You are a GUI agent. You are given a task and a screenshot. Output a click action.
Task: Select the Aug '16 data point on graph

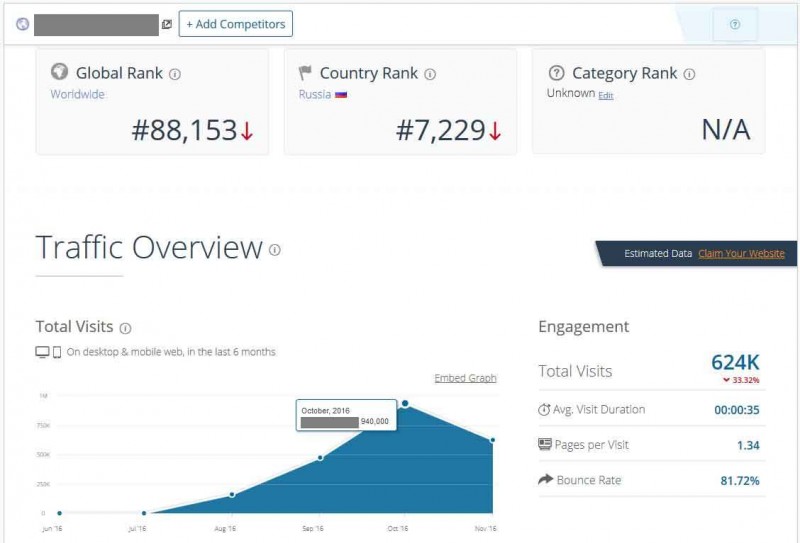click(x=232, y=494)
